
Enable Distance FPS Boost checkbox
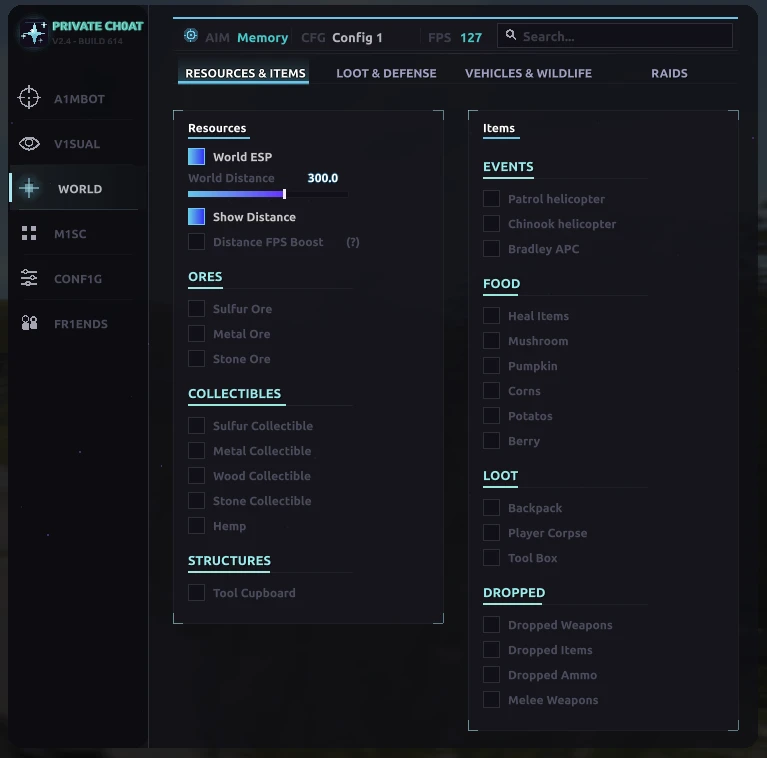pyautogui.click(x=197, y=242)
